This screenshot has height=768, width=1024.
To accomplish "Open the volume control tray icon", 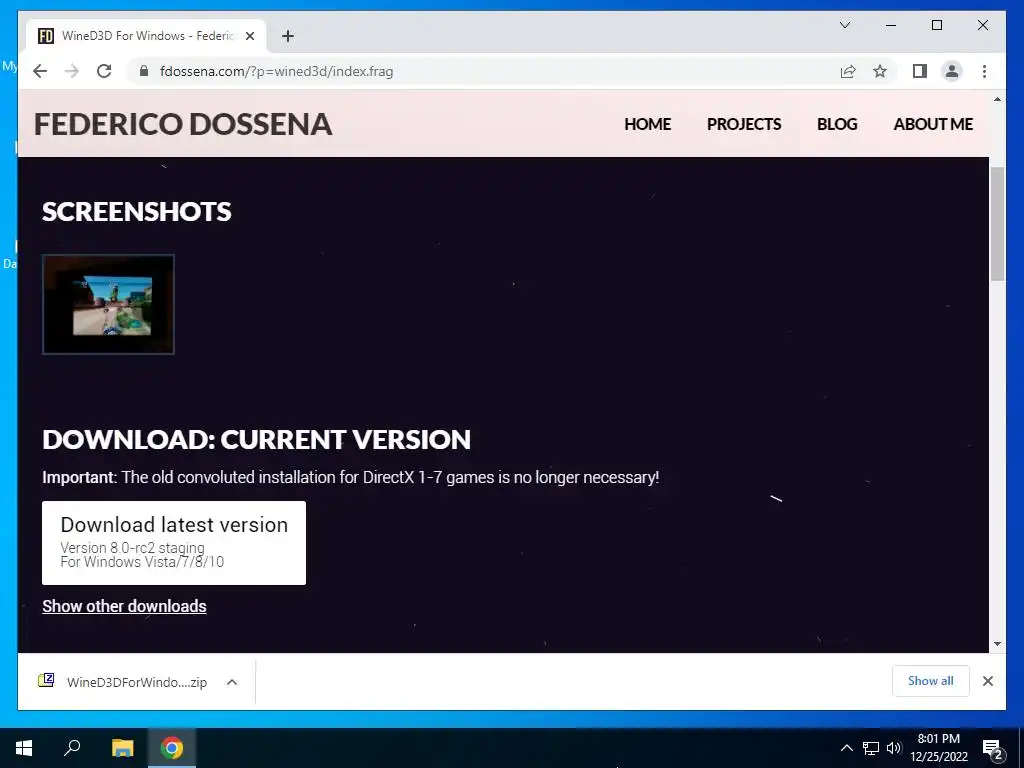I will coord(894,748).
